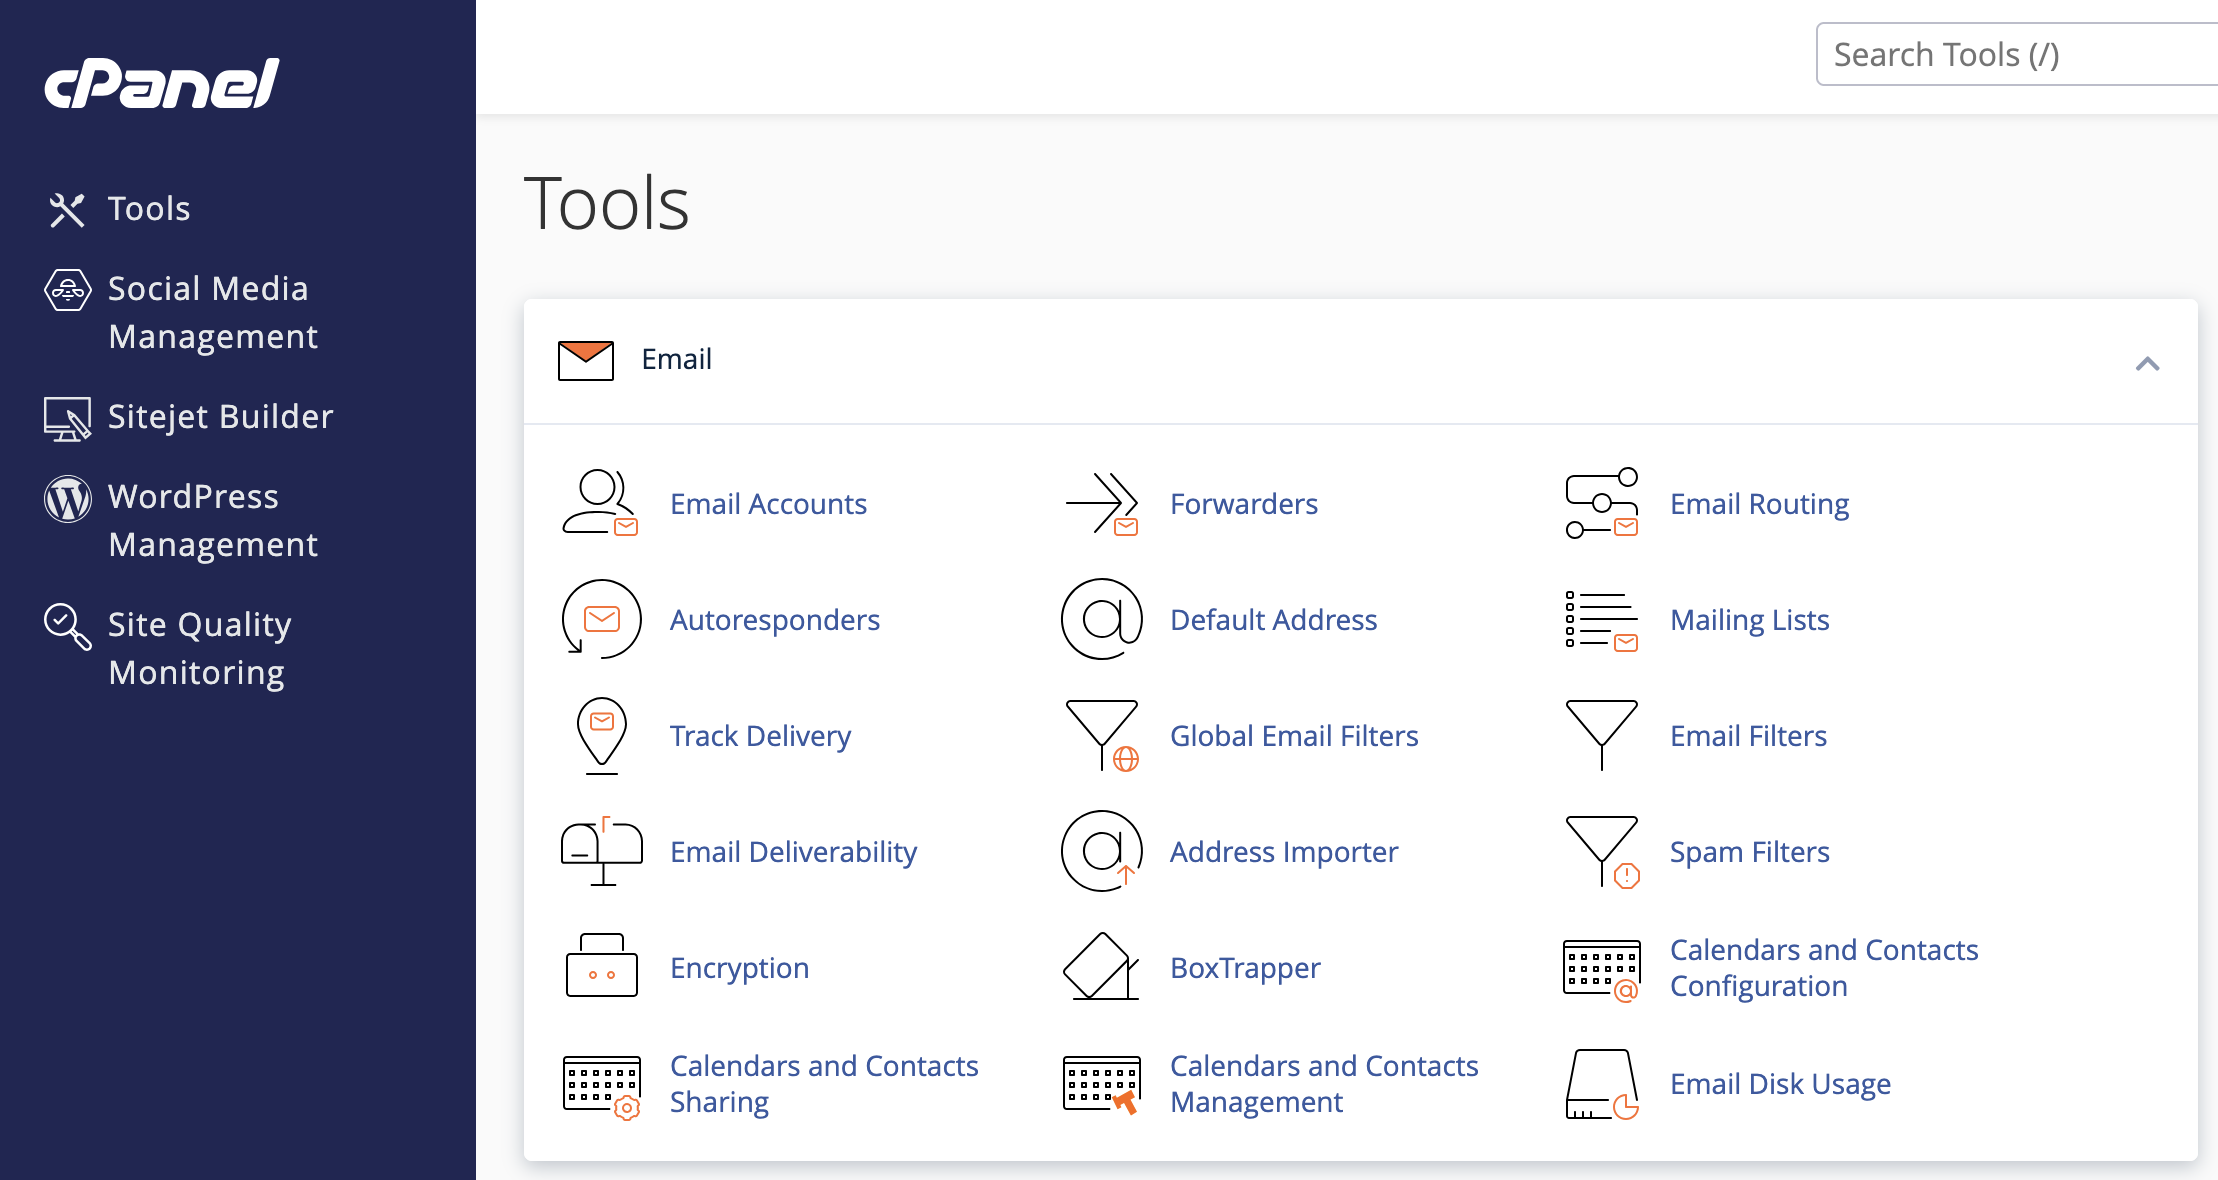
Task: Open the Address Importer link
Action: (x=1284, y=852)
